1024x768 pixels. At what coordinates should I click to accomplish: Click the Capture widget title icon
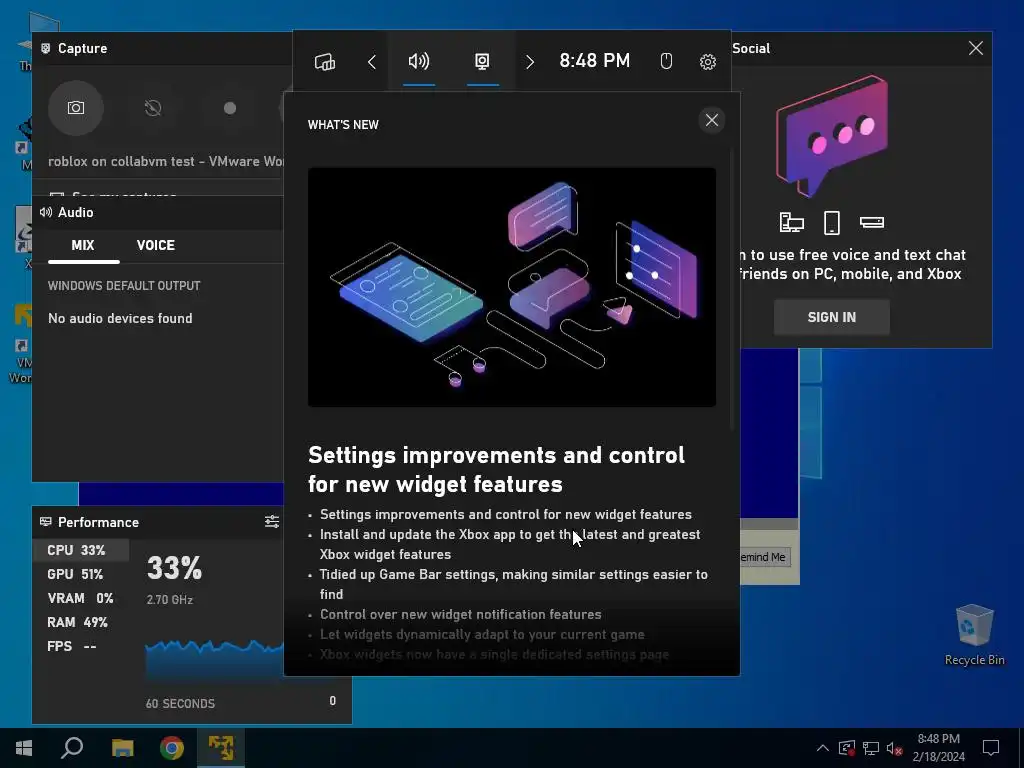[x=46, y=48]
